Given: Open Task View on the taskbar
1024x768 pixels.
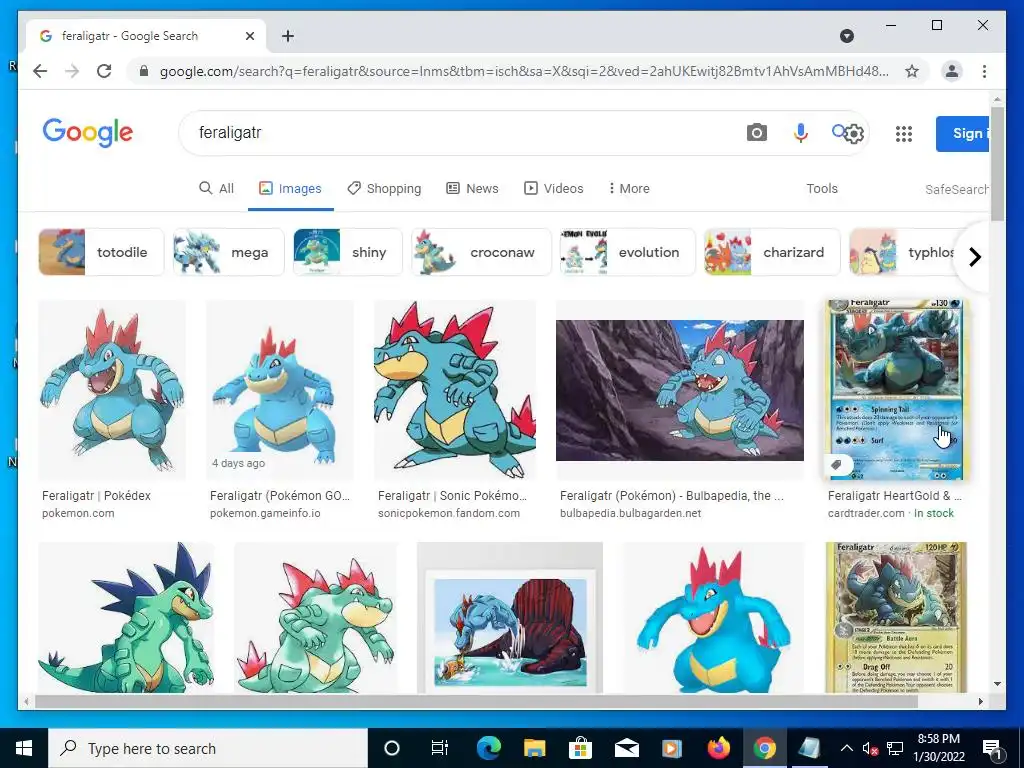Looking at the screenshot, I should [440, 748].
